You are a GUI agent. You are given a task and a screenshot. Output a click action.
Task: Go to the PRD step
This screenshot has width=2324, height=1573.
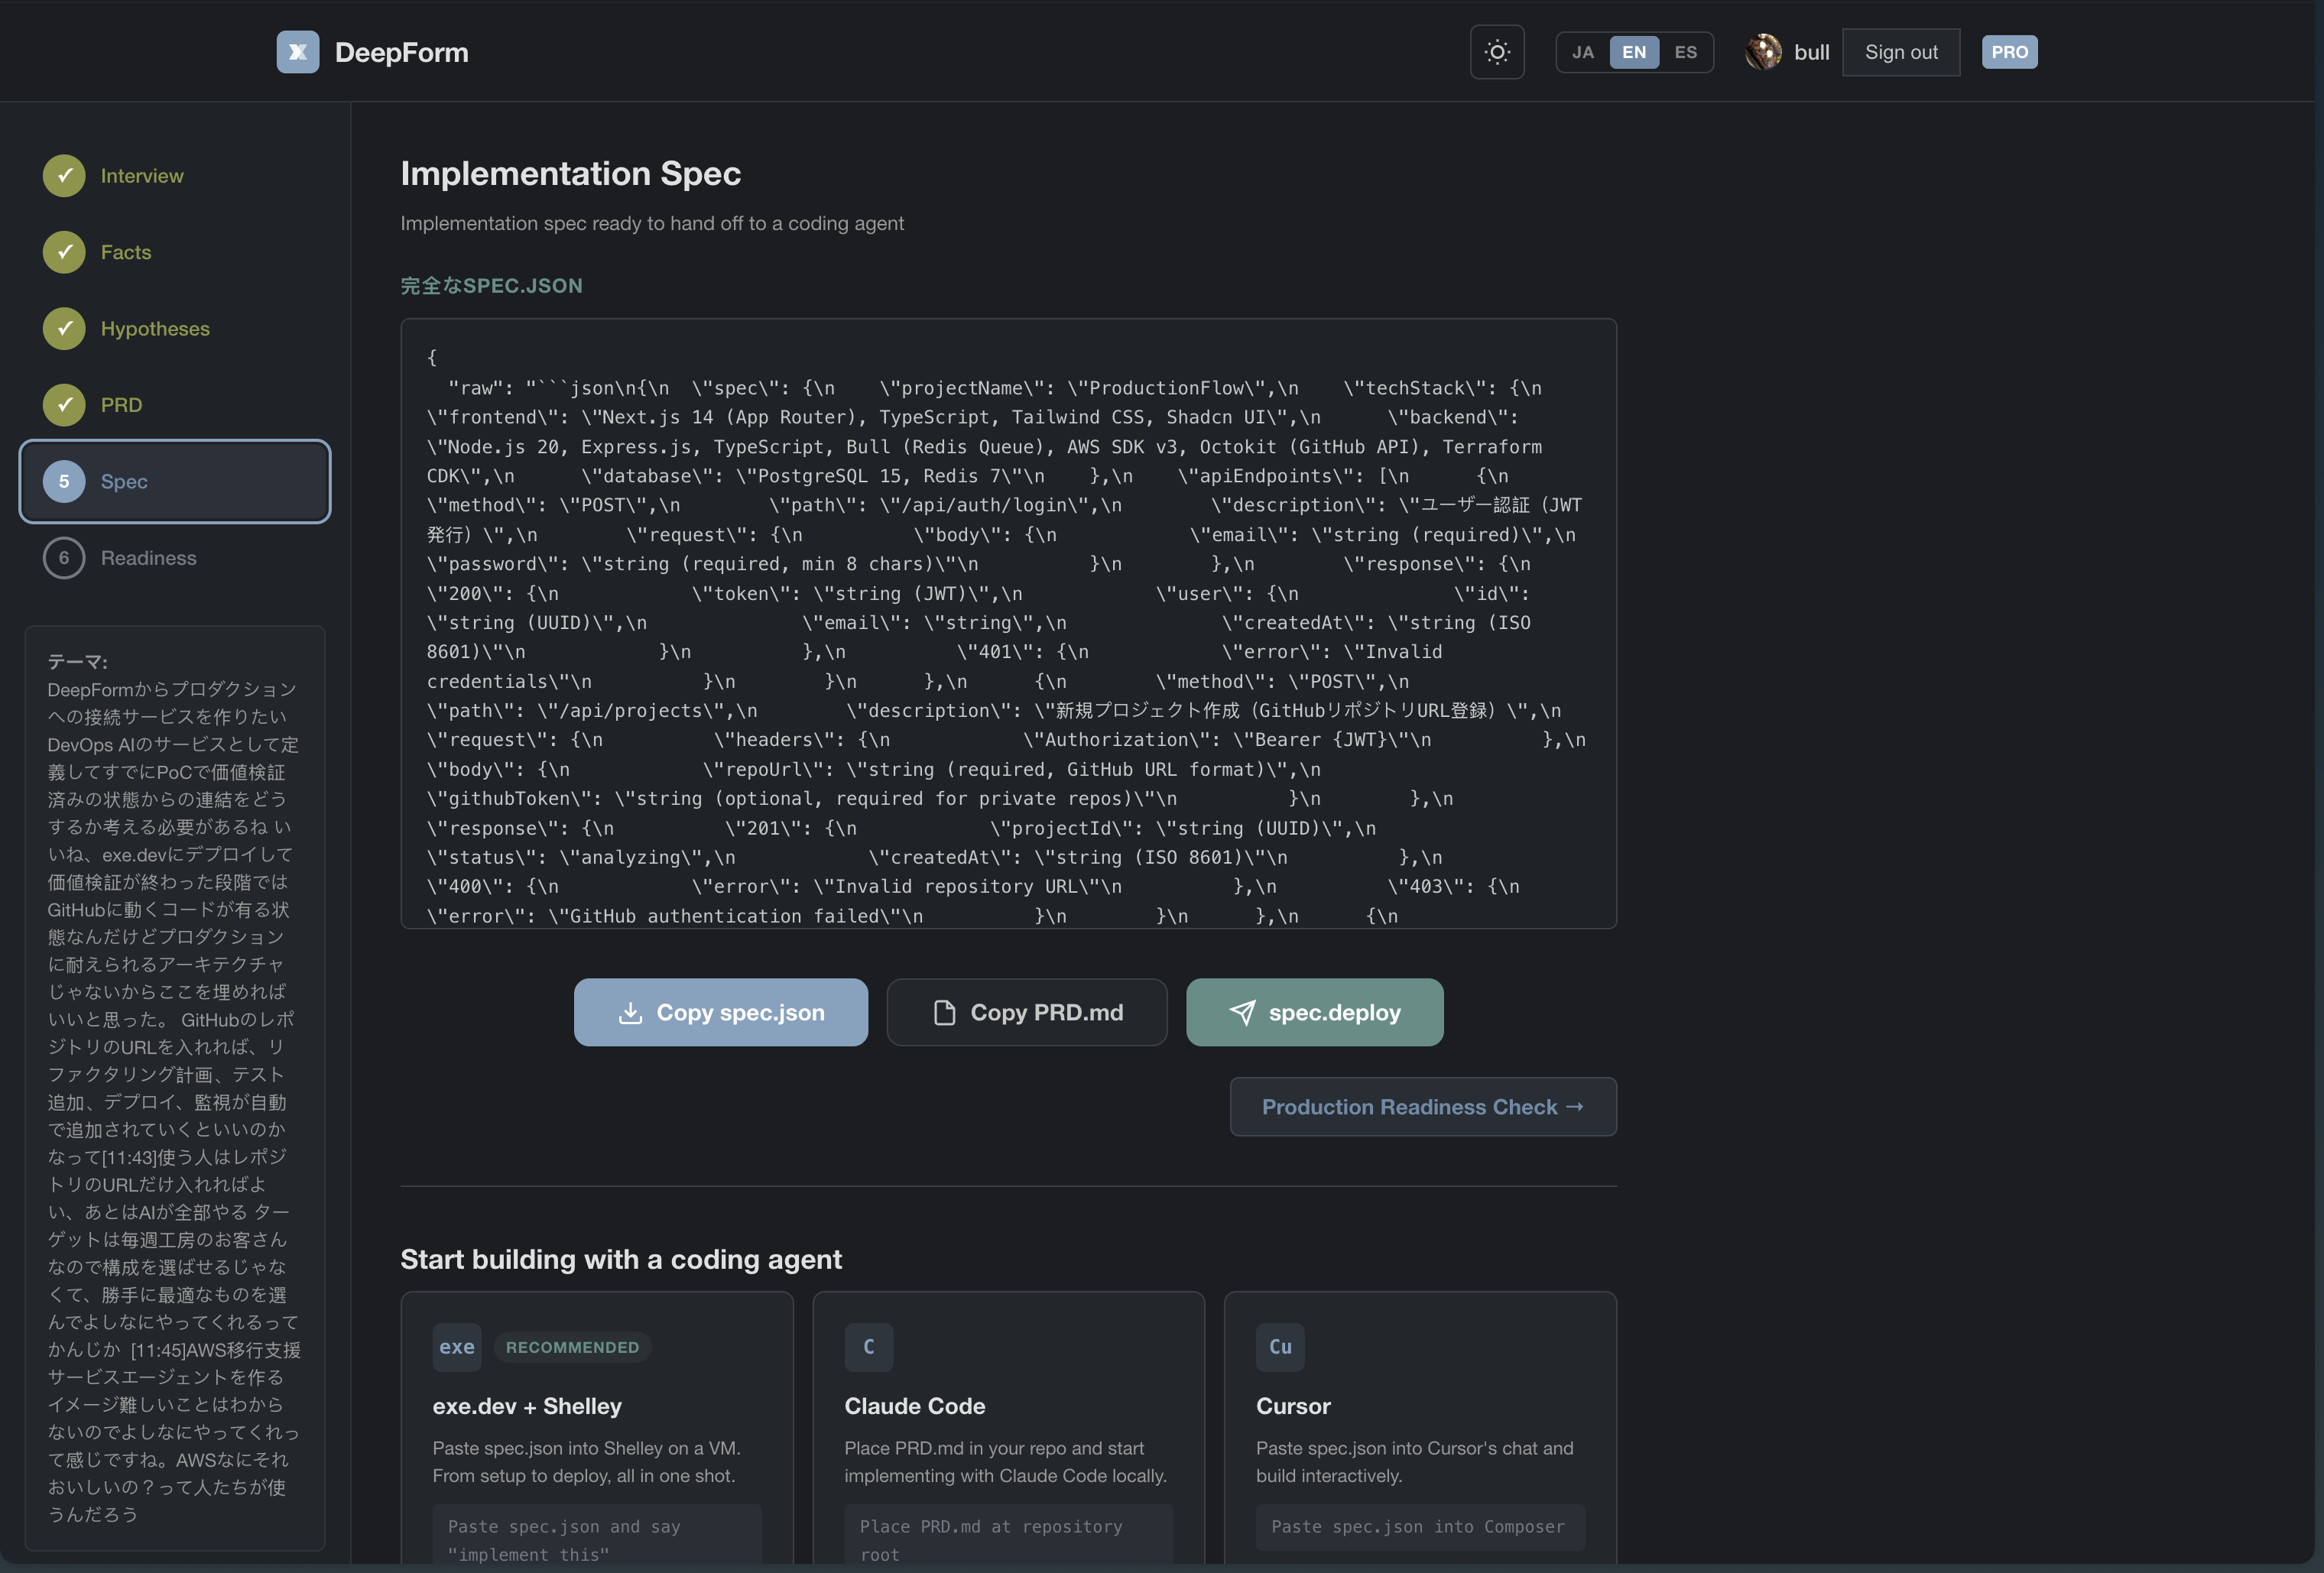point(121,405)
